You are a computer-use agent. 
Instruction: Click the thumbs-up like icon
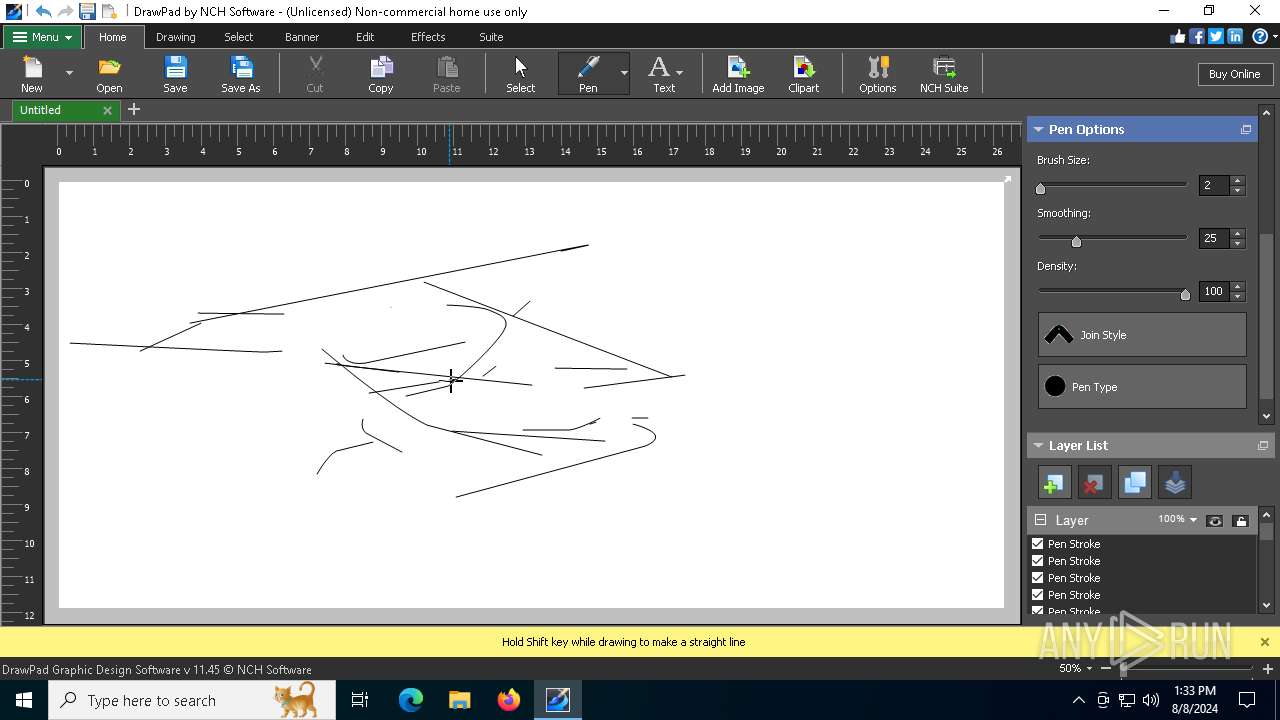point(1178,36)
